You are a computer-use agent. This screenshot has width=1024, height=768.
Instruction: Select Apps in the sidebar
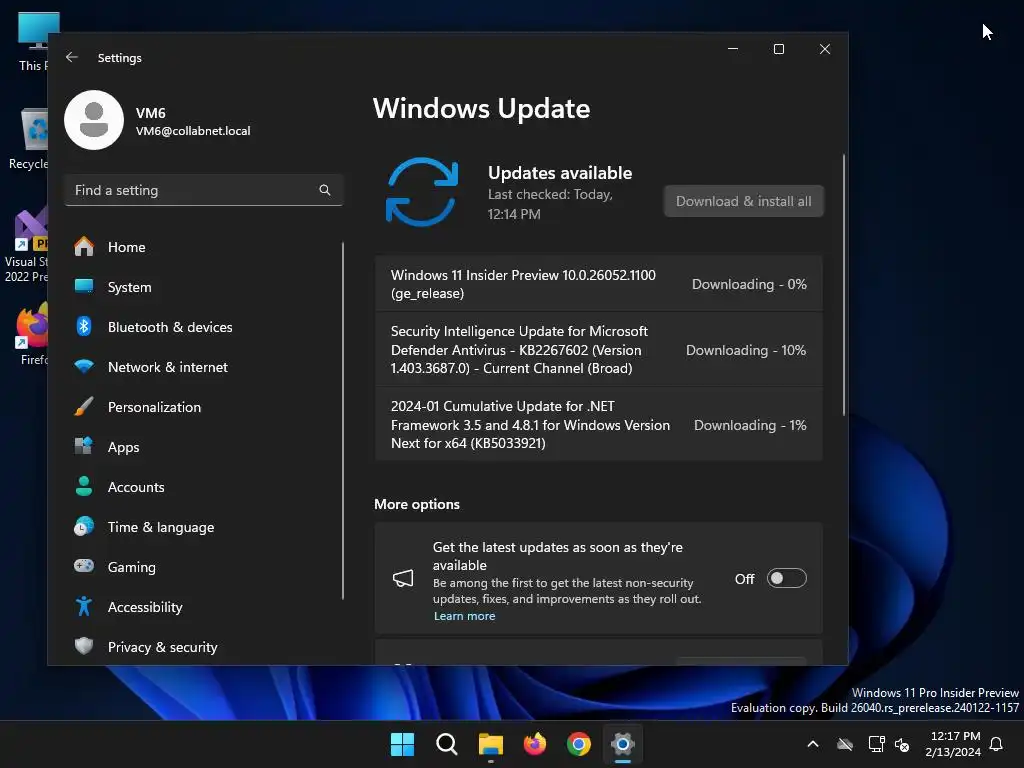(204, 447)
